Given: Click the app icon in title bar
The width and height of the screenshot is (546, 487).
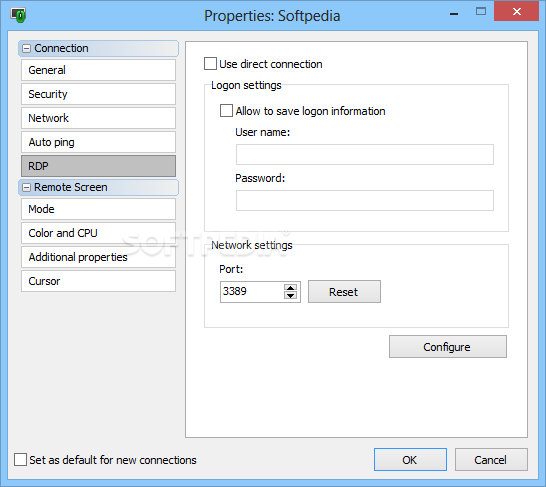Looking at the screenshot, I should 18,15.
